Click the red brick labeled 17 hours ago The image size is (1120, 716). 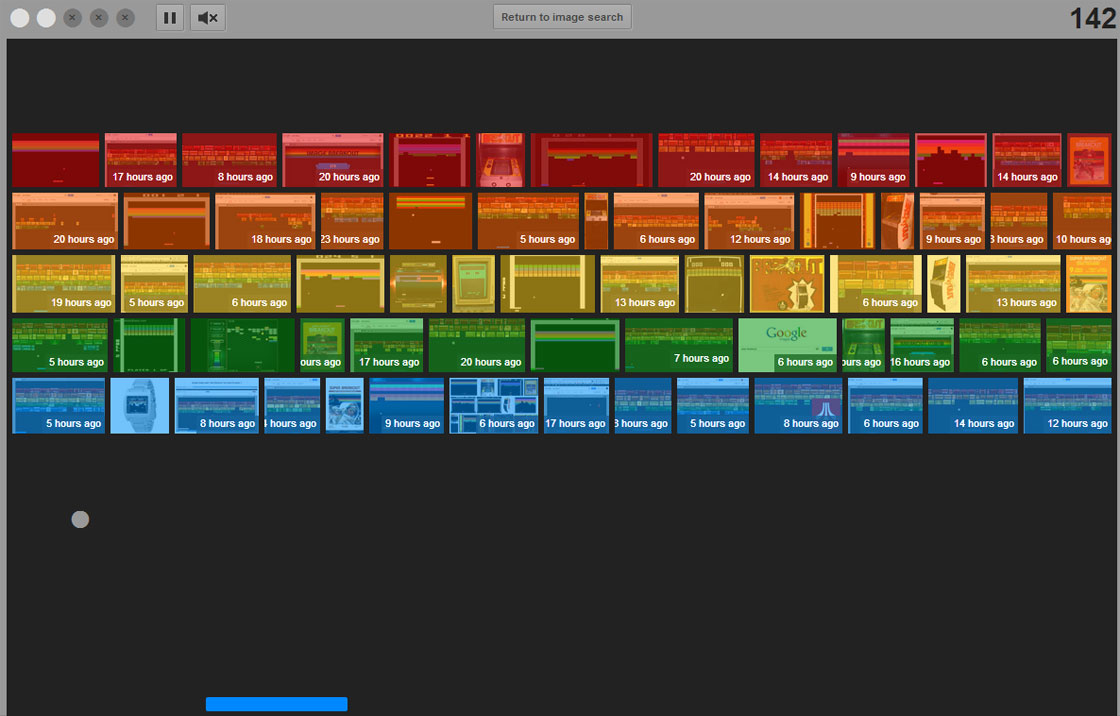click(140, 160)
